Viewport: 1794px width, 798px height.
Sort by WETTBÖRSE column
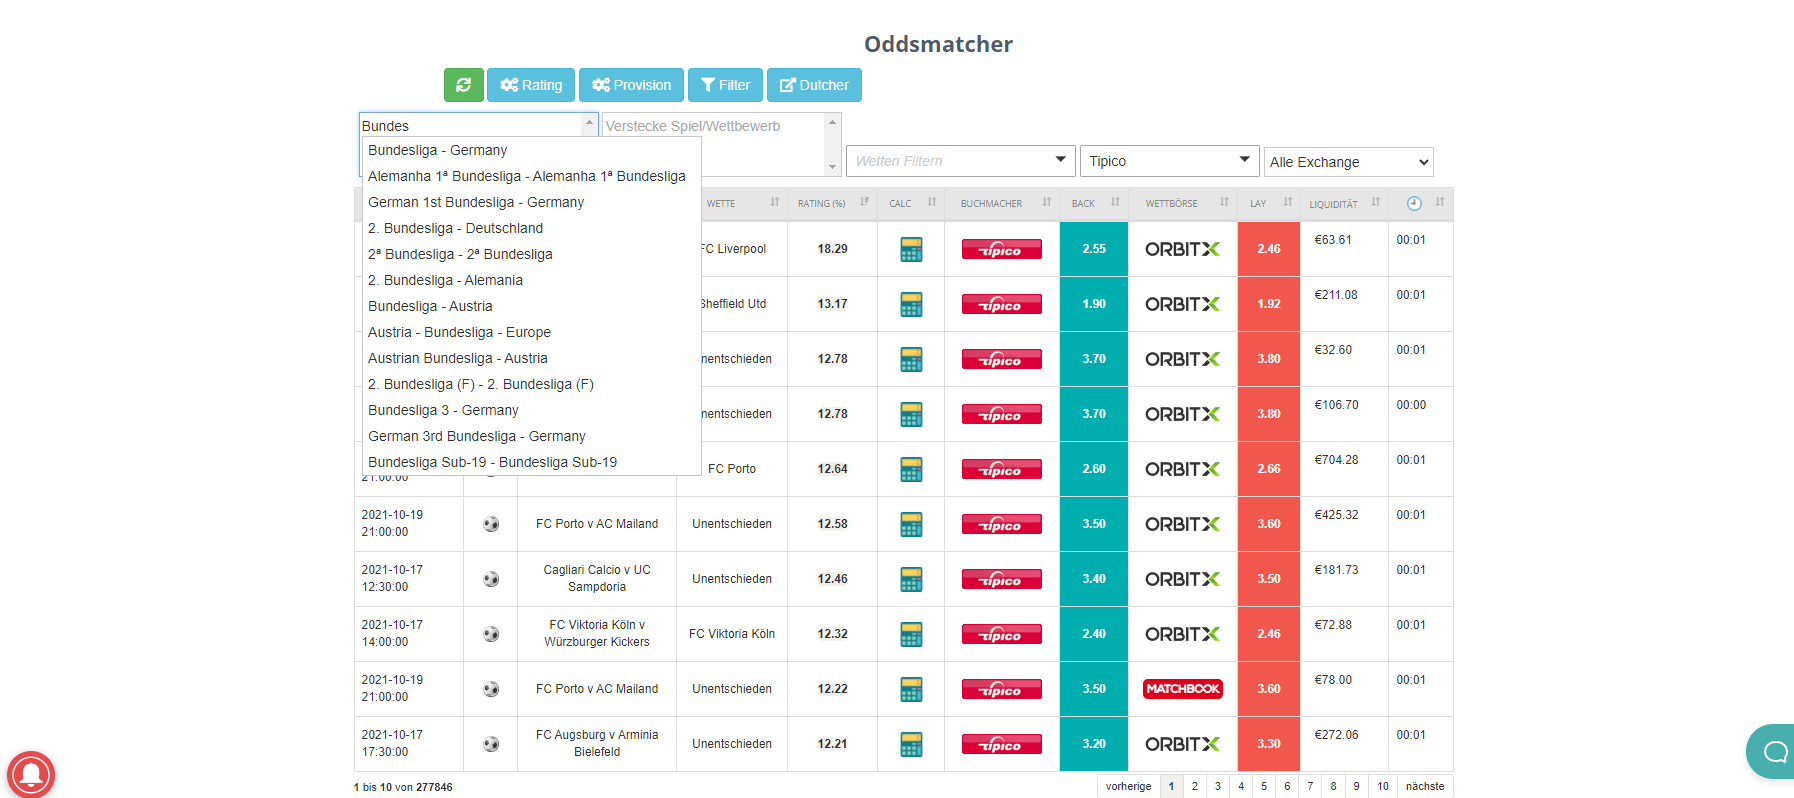point(1183,203)
